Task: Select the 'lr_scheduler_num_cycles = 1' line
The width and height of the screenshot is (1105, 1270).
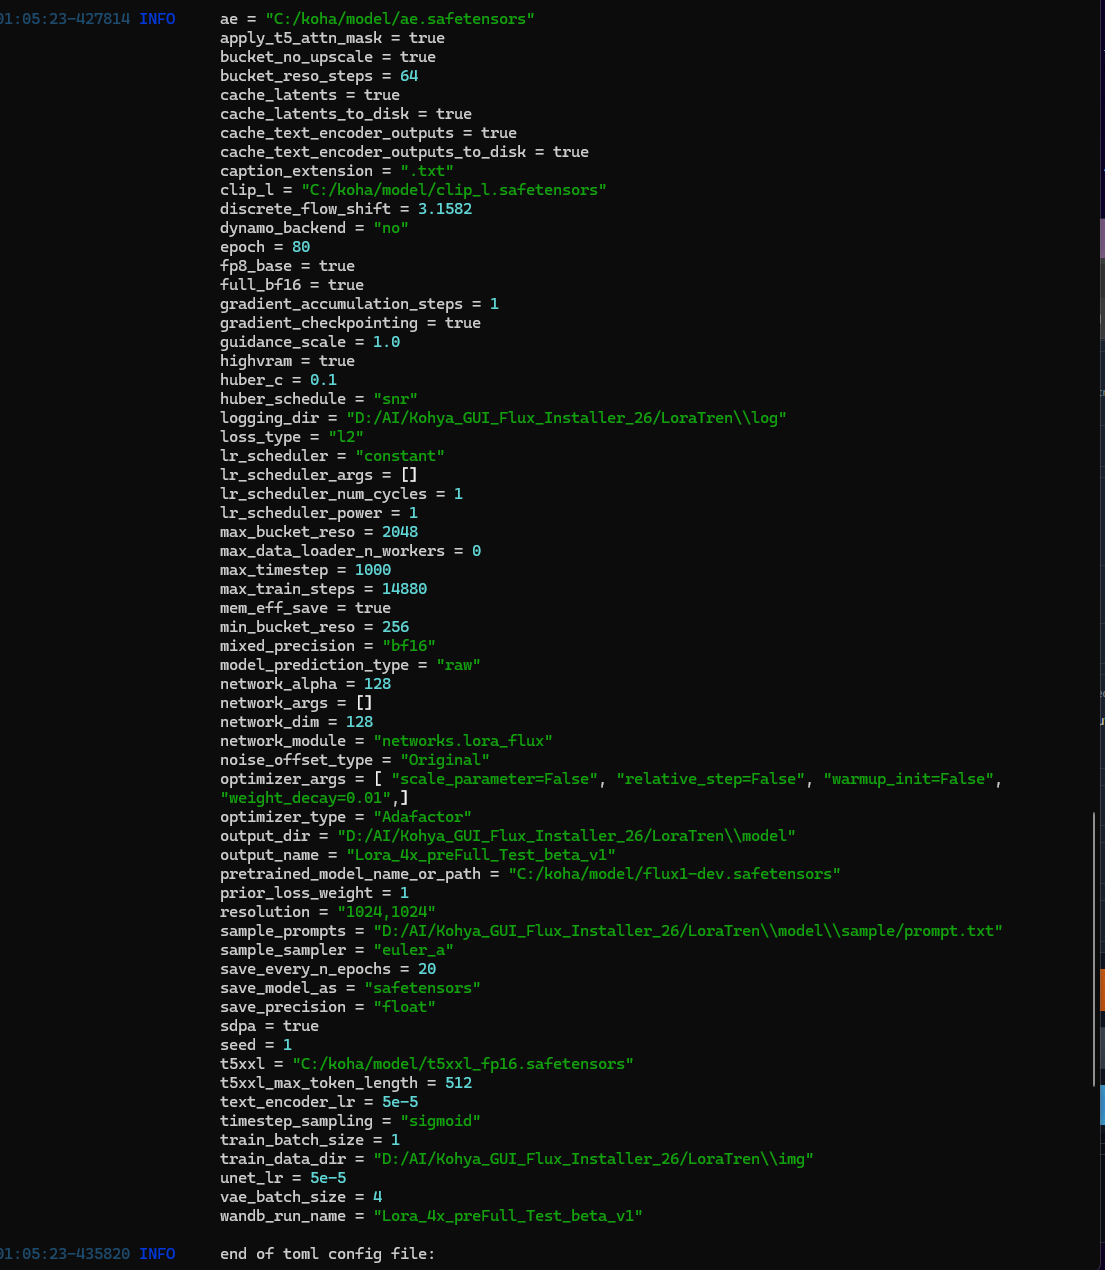Action: click(x=341, y=494)
